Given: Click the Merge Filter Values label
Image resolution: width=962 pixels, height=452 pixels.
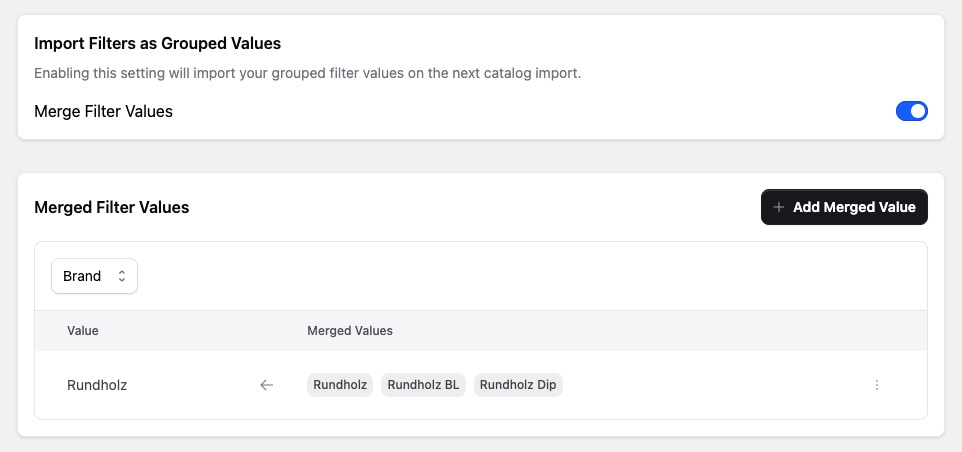Looking at the screenshot, I should click(x=103, y=111).
